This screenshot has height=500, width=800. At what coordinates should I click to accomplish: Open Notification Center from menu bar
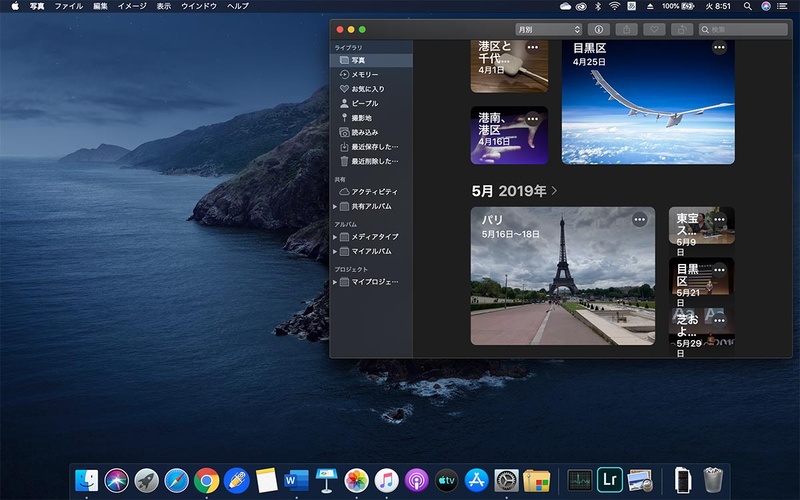(x=783, y=6)
